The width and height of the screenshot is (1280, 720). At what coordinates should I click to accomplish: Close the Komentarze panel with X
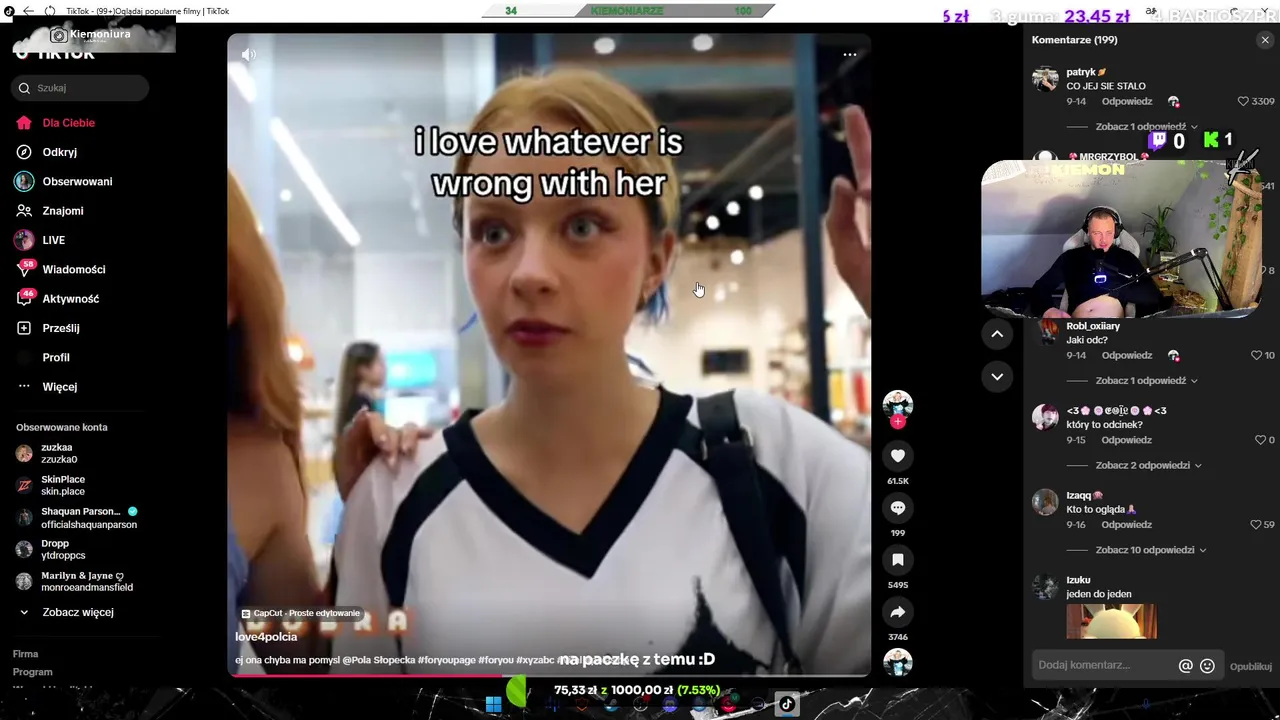click(x=1265, y=40)
